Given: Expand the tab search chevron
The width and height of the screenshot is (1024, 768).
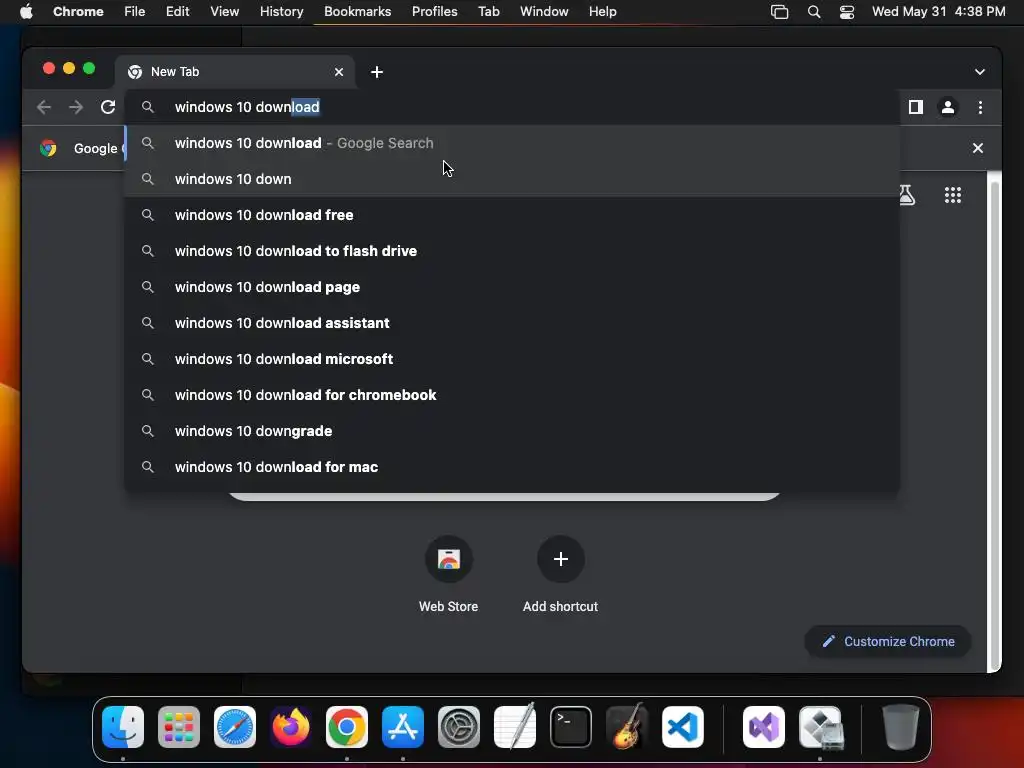Looking at the screenshot, I should pyautogui.click(x=980, y=72).
